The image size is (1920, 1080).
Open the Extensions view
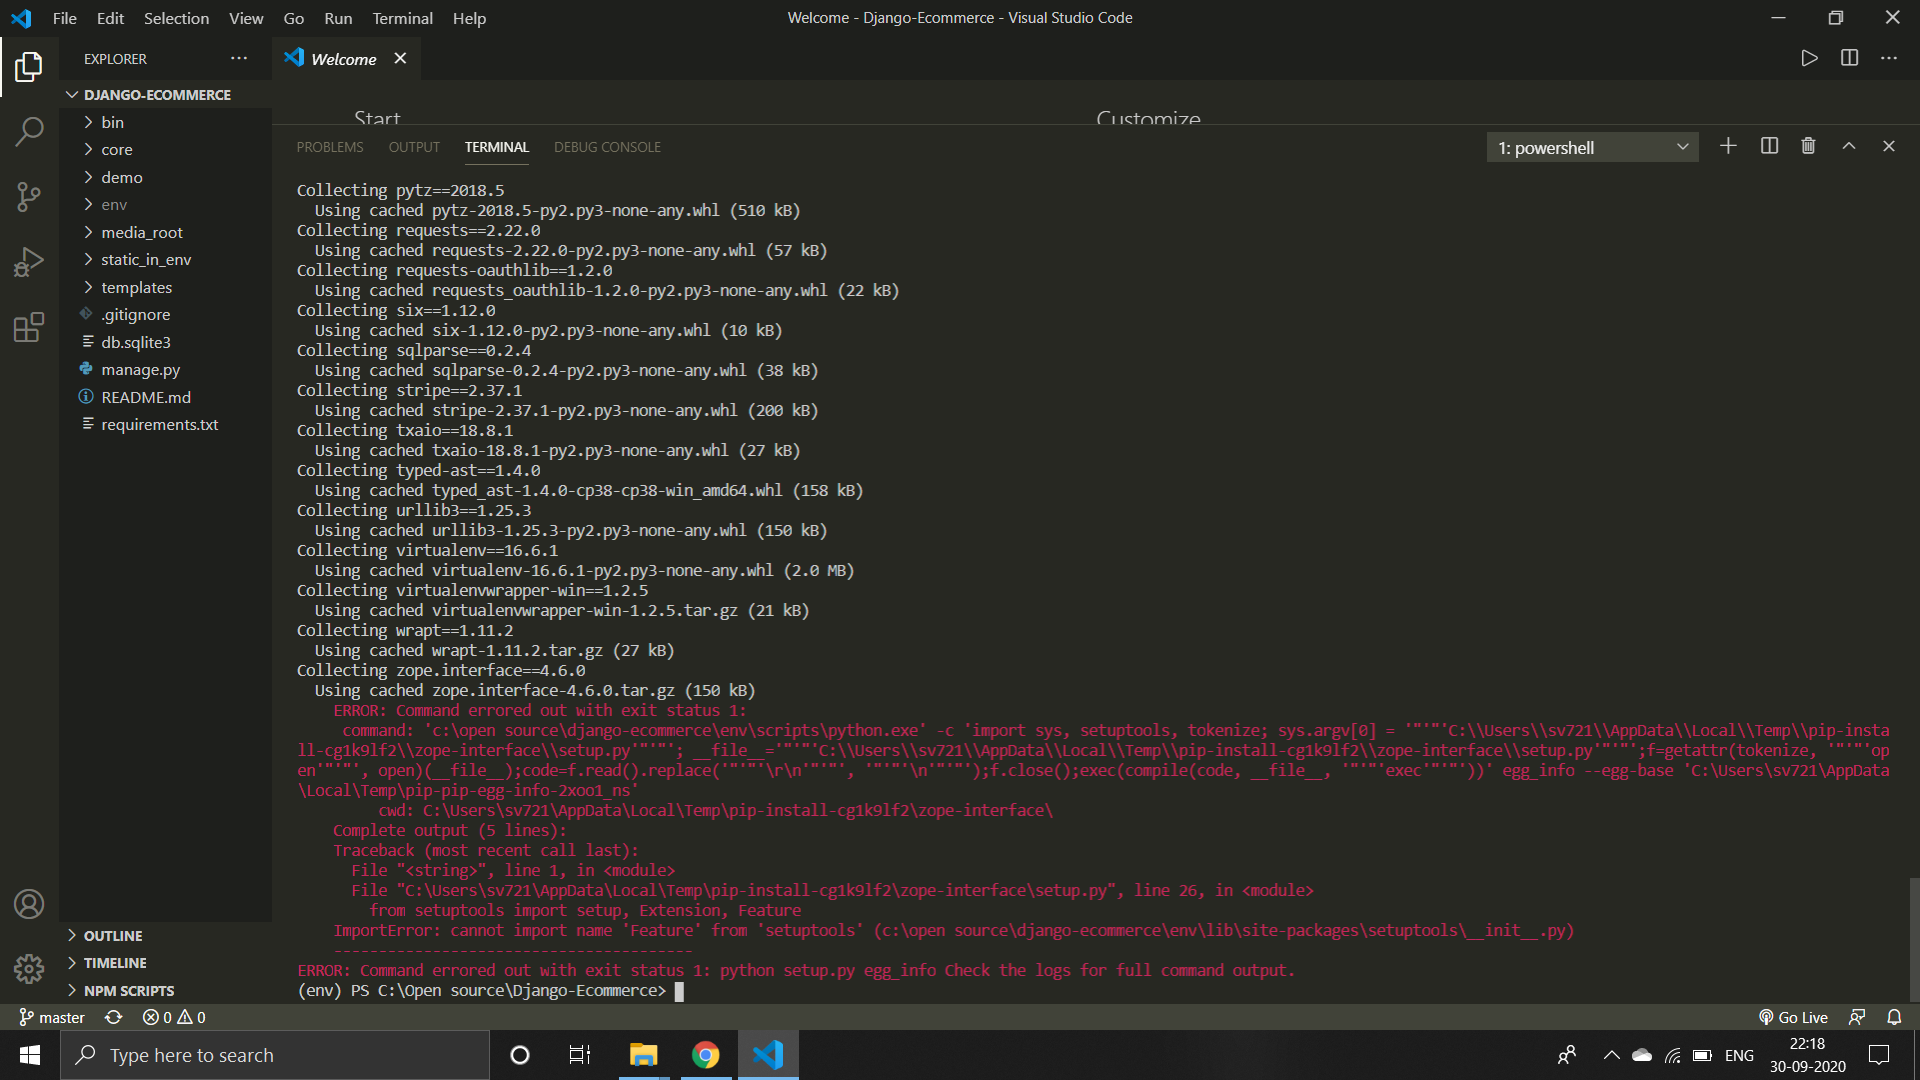click(x=29, y=327)
